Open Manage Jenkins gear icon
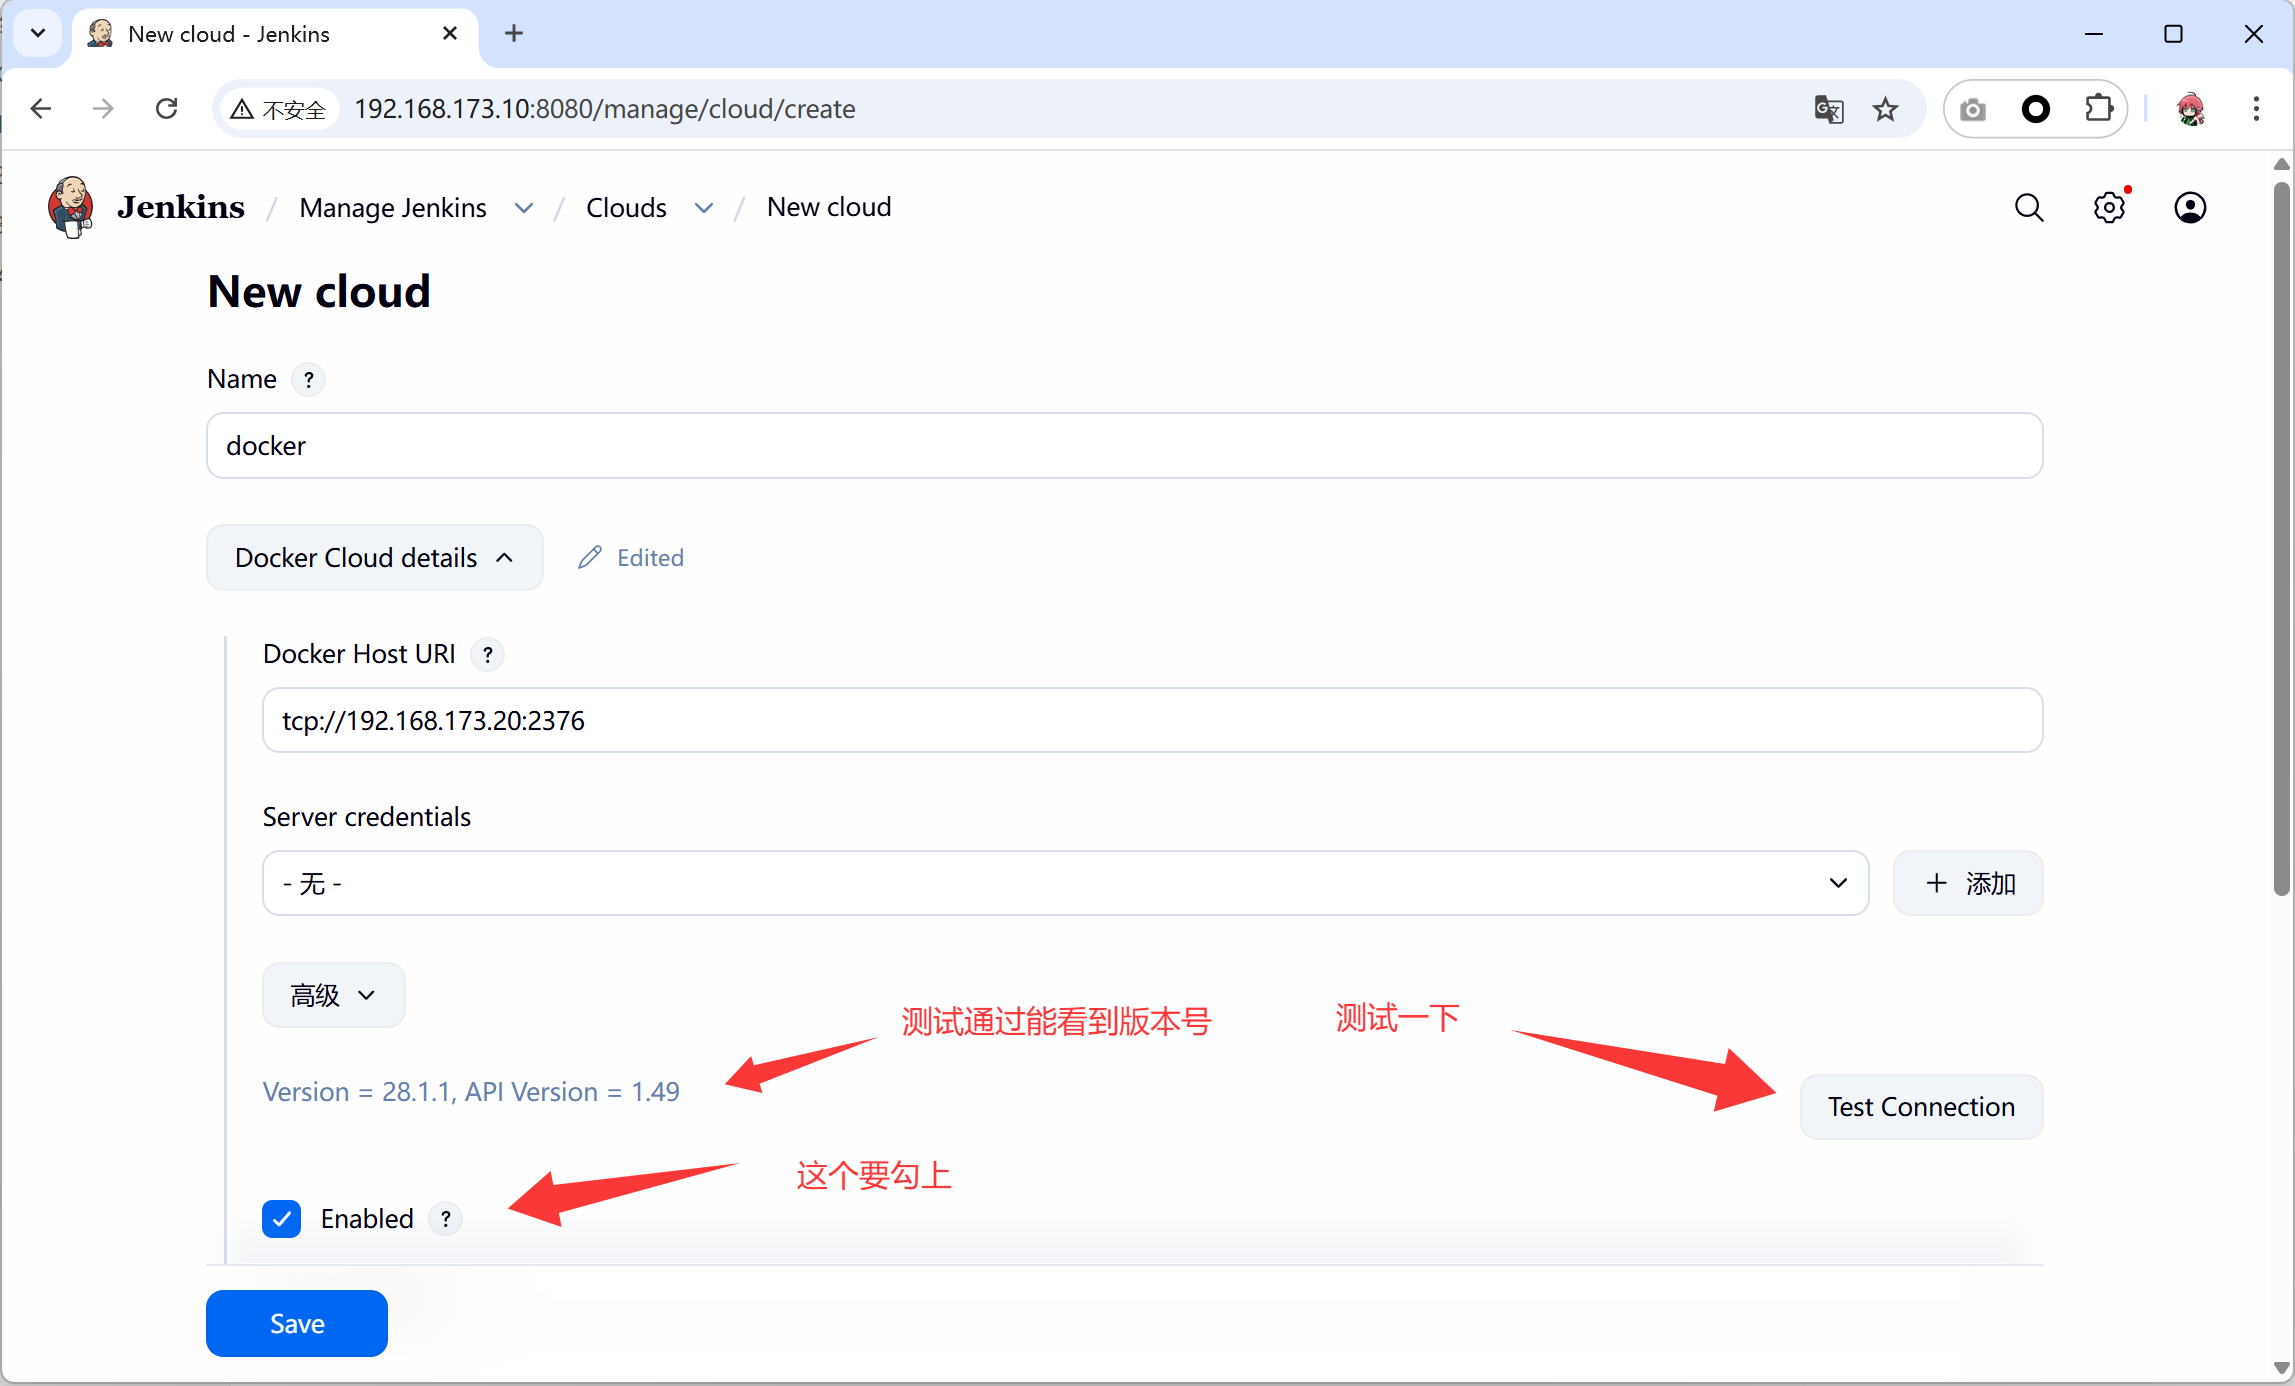2295x1386 pixels. pyautogui.click(x=2109, y=208)
